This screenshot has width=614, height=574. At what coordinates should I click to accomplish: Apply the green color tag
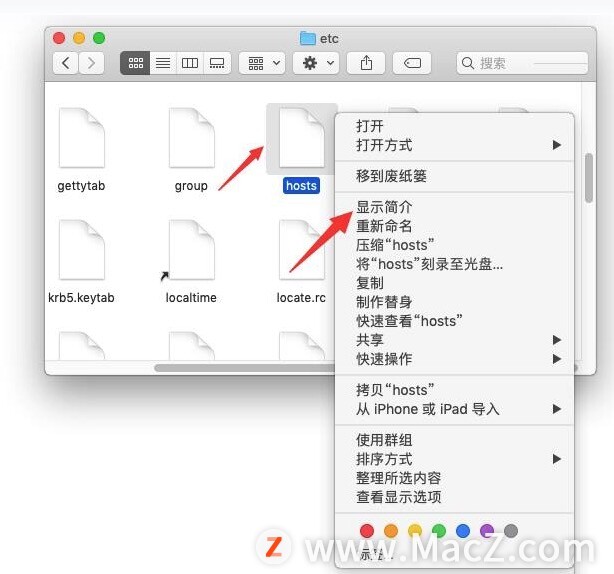tap(439, 531)
